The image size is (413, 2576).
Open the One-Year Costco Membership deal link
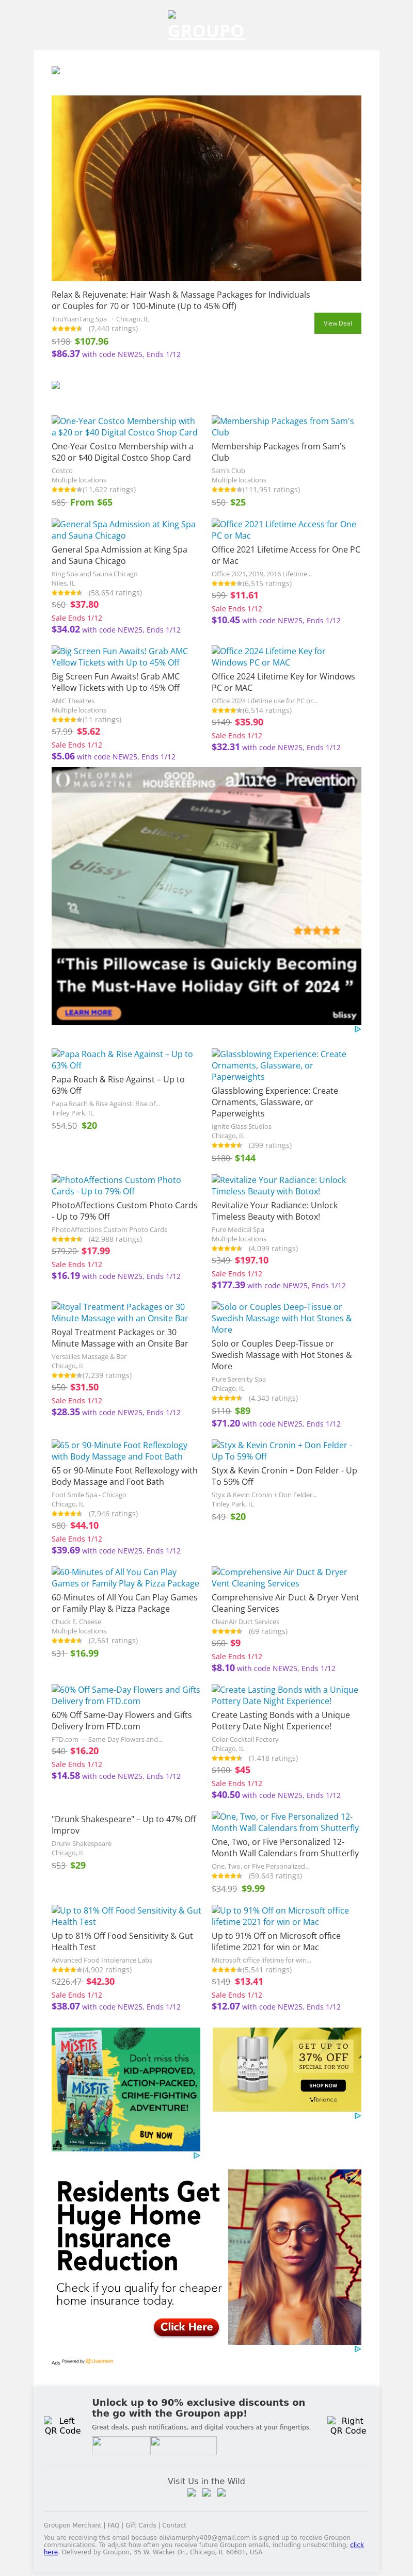124,427
